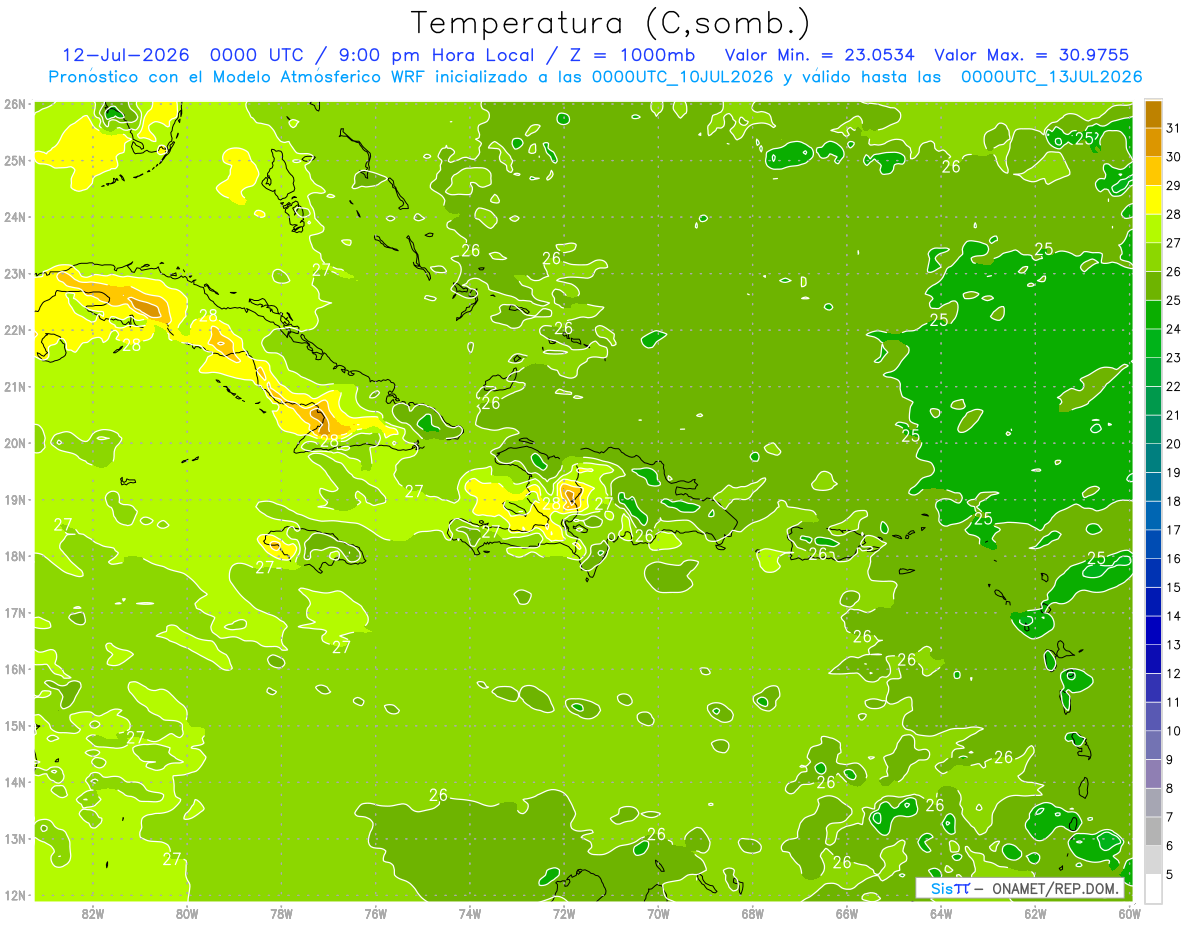The width and height of the screenshot is (1200, 927).
Task: Click the latitude axis label "13N"
Action: pyautogui.click(x=14, y=839)
